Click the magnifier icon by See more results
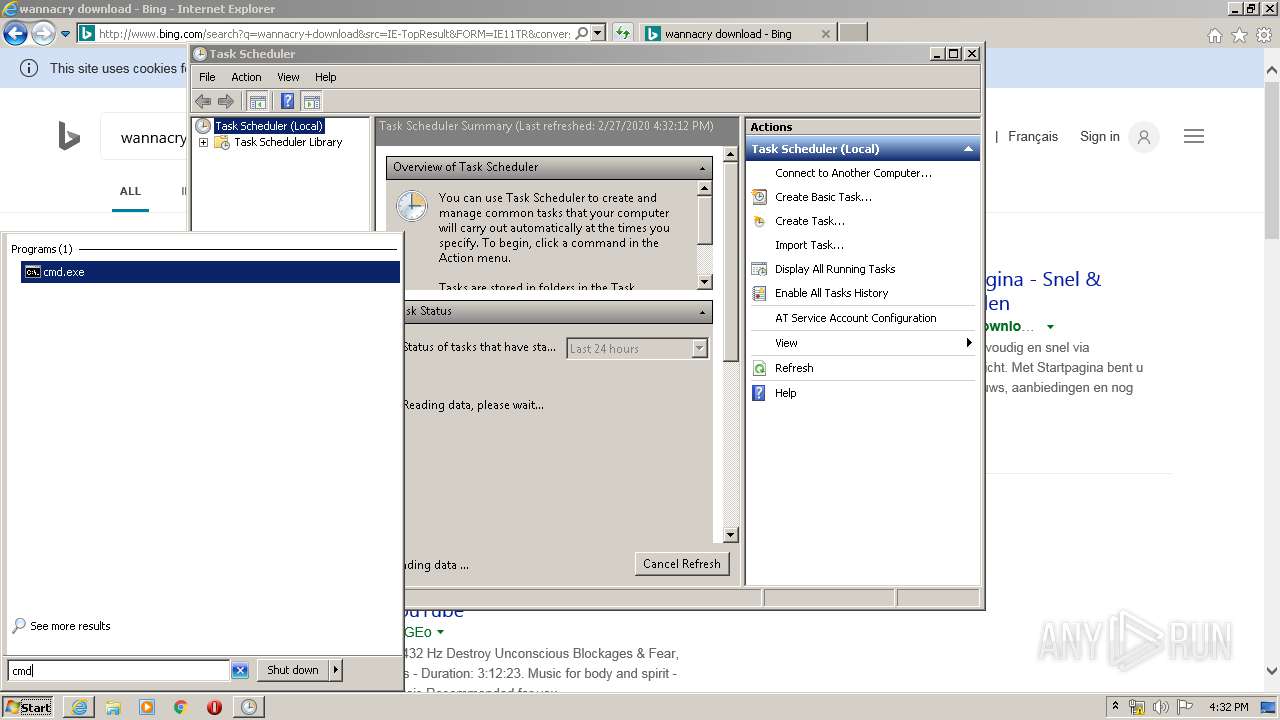 [x=19, y=626]
